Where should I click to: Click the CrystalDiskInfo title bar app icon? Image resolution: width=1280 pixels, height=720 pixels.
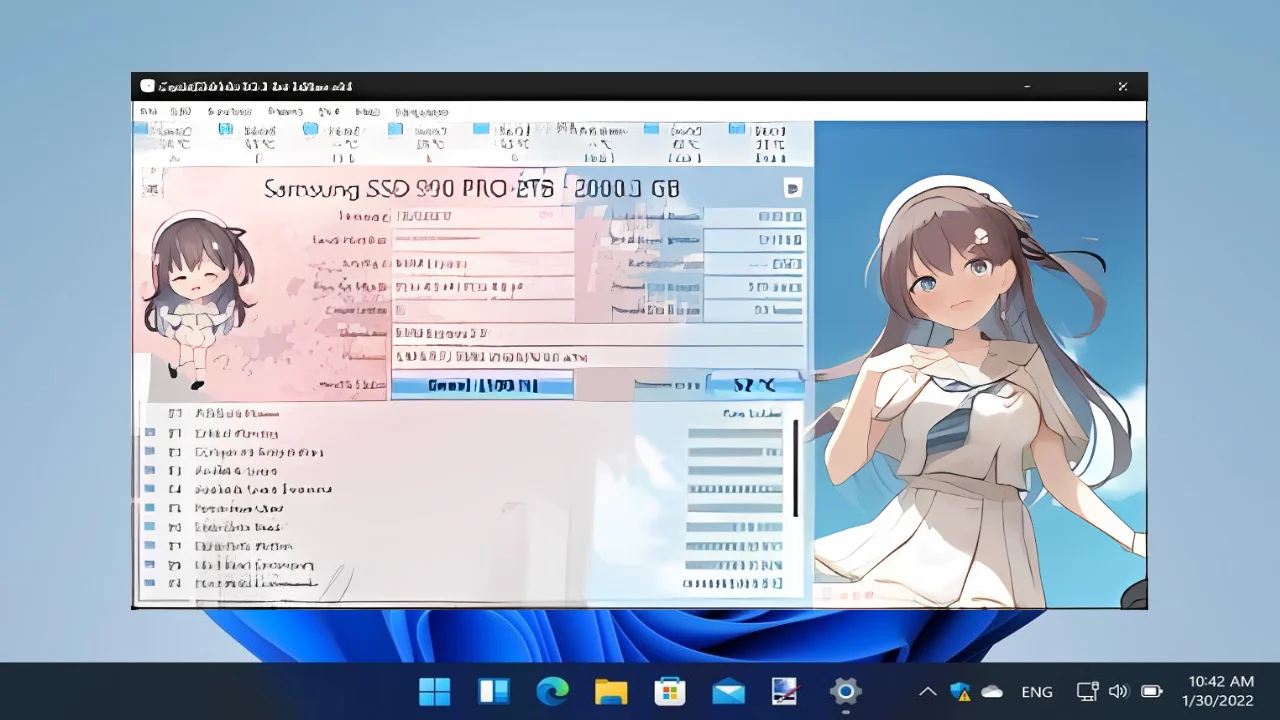(x=147, y=86)
